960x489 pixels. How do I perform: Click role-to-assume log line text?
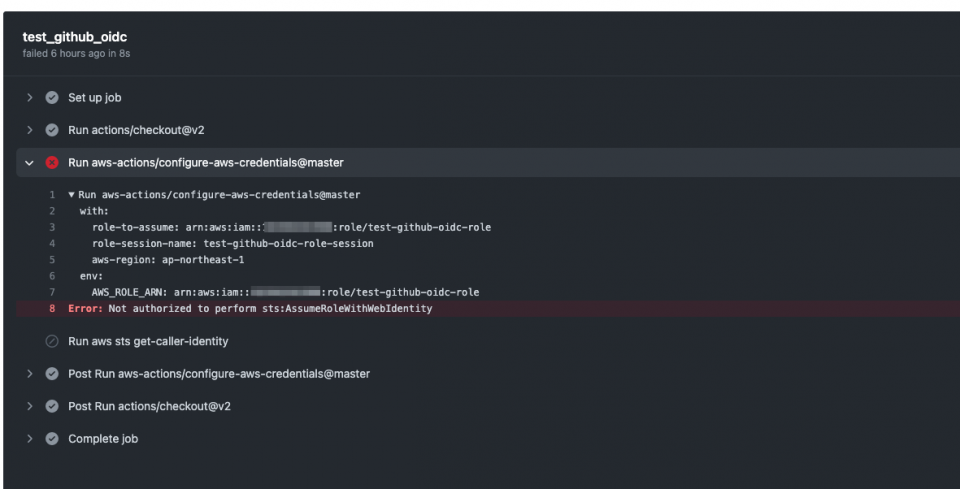tap(291, 227)
